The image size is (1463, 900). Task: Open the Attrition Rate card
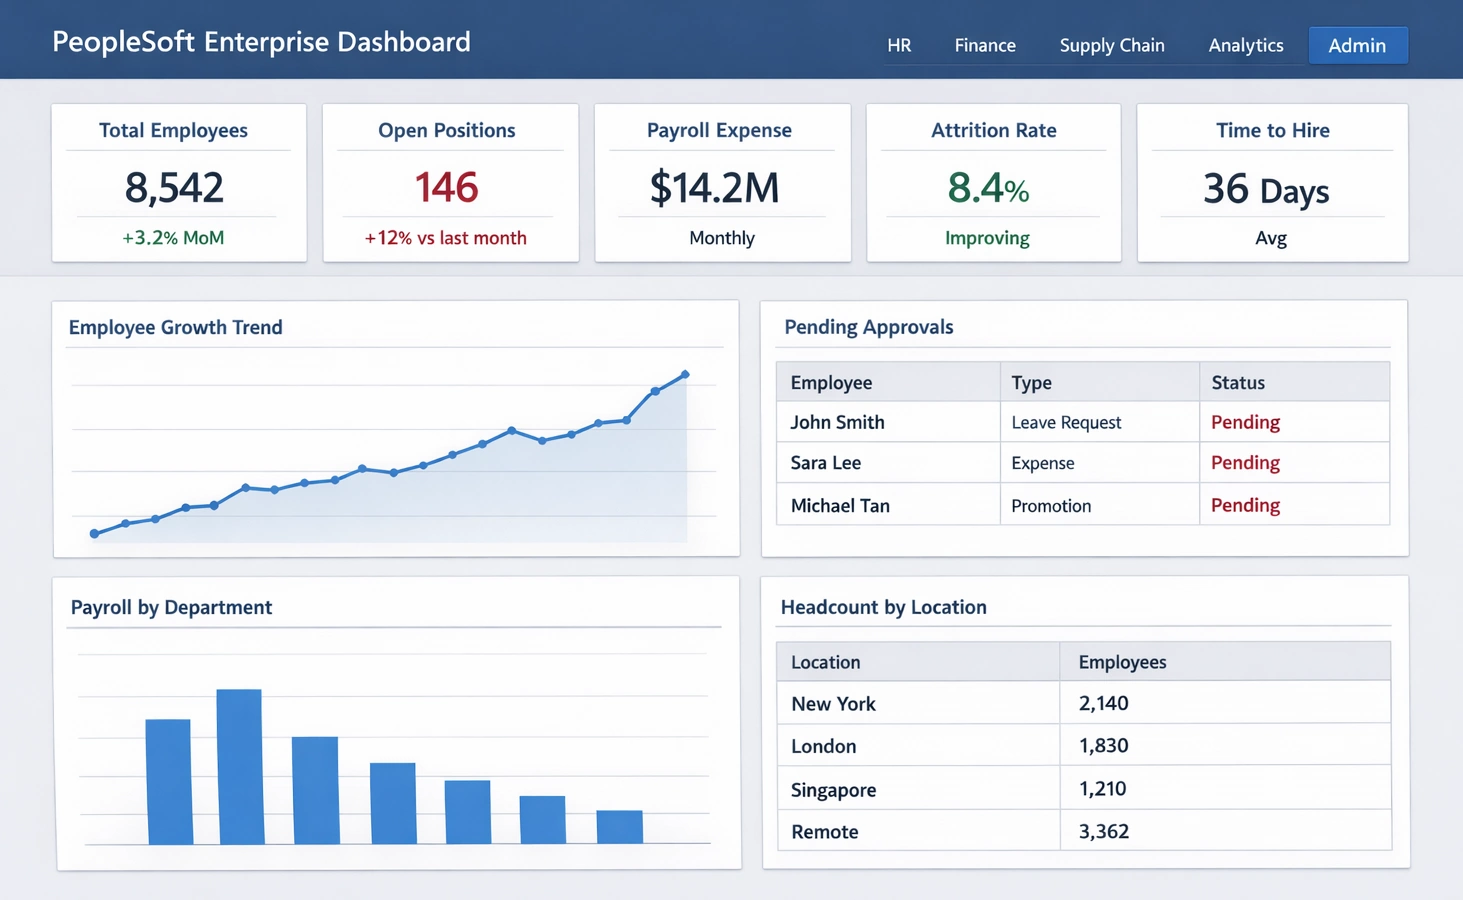pyautogui.click(x=993, y=183)
